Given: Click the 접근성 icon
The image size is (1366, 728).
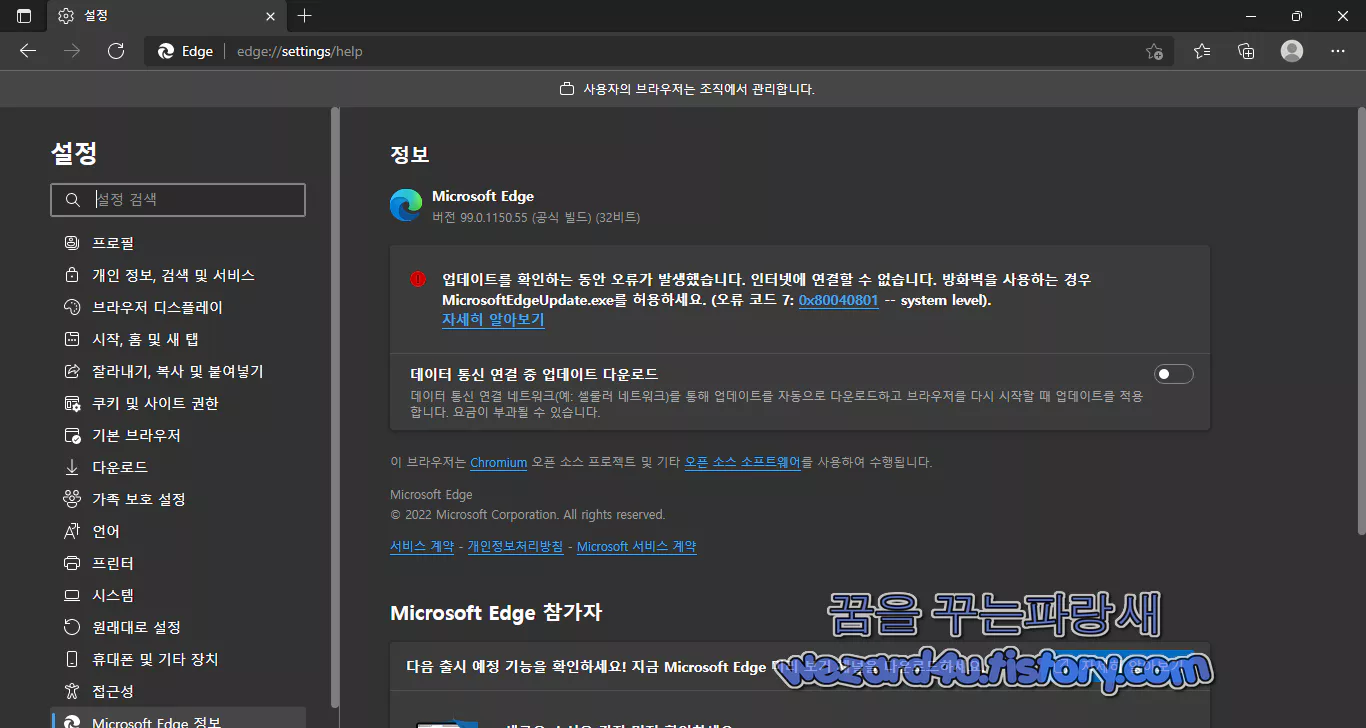Looking at the screenshot, I should pos(72,691).
